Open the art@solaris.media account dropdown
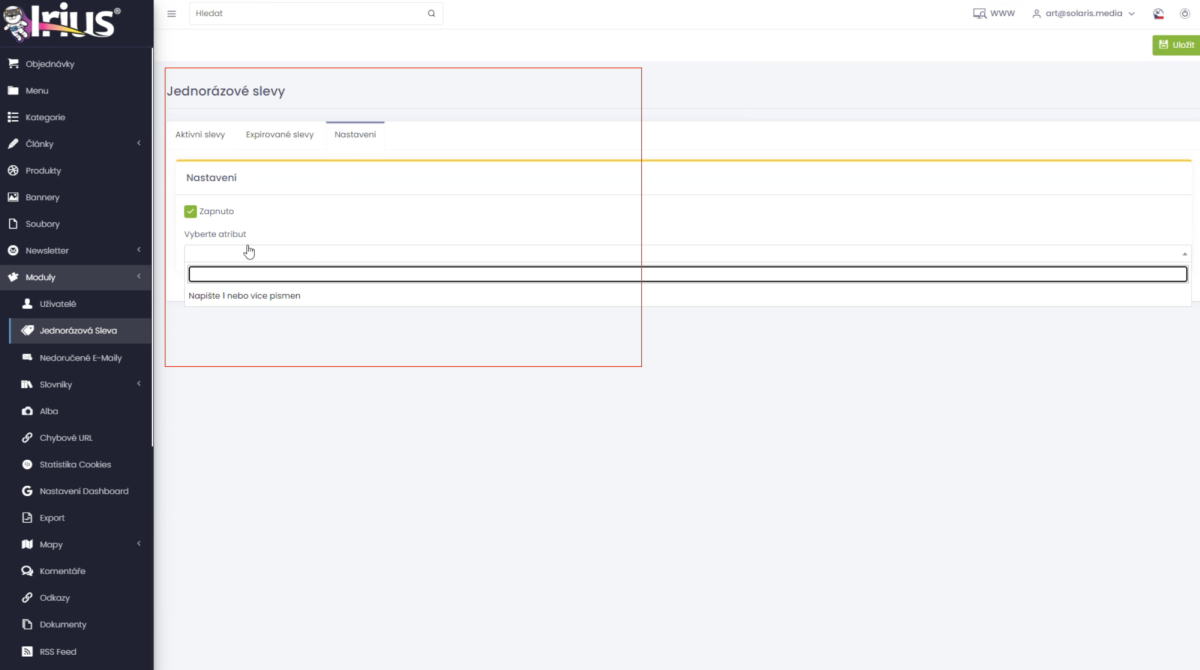 pos(1085,14)
